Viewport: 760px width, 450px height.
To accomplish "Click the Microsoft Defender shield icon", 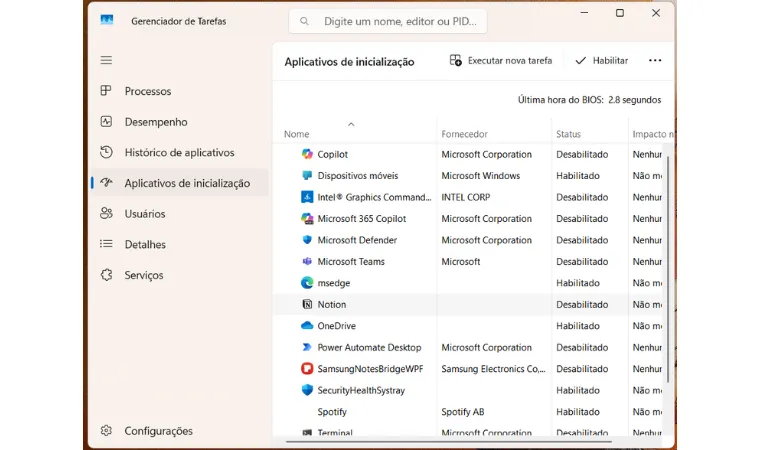I will [307, 240].
